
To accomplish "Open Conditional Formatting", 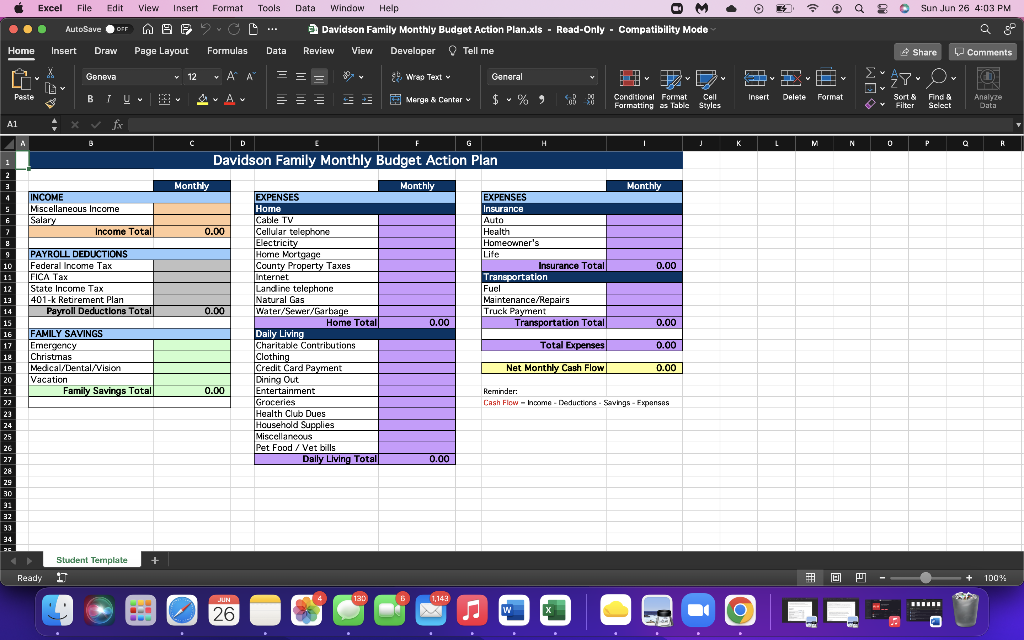I will (633, 89).
